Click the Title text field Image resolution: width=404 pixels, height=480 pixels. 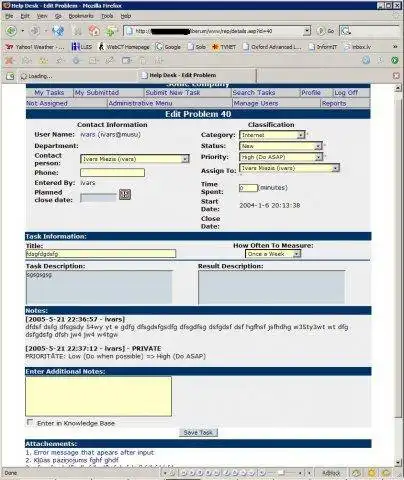coord(101,254)
